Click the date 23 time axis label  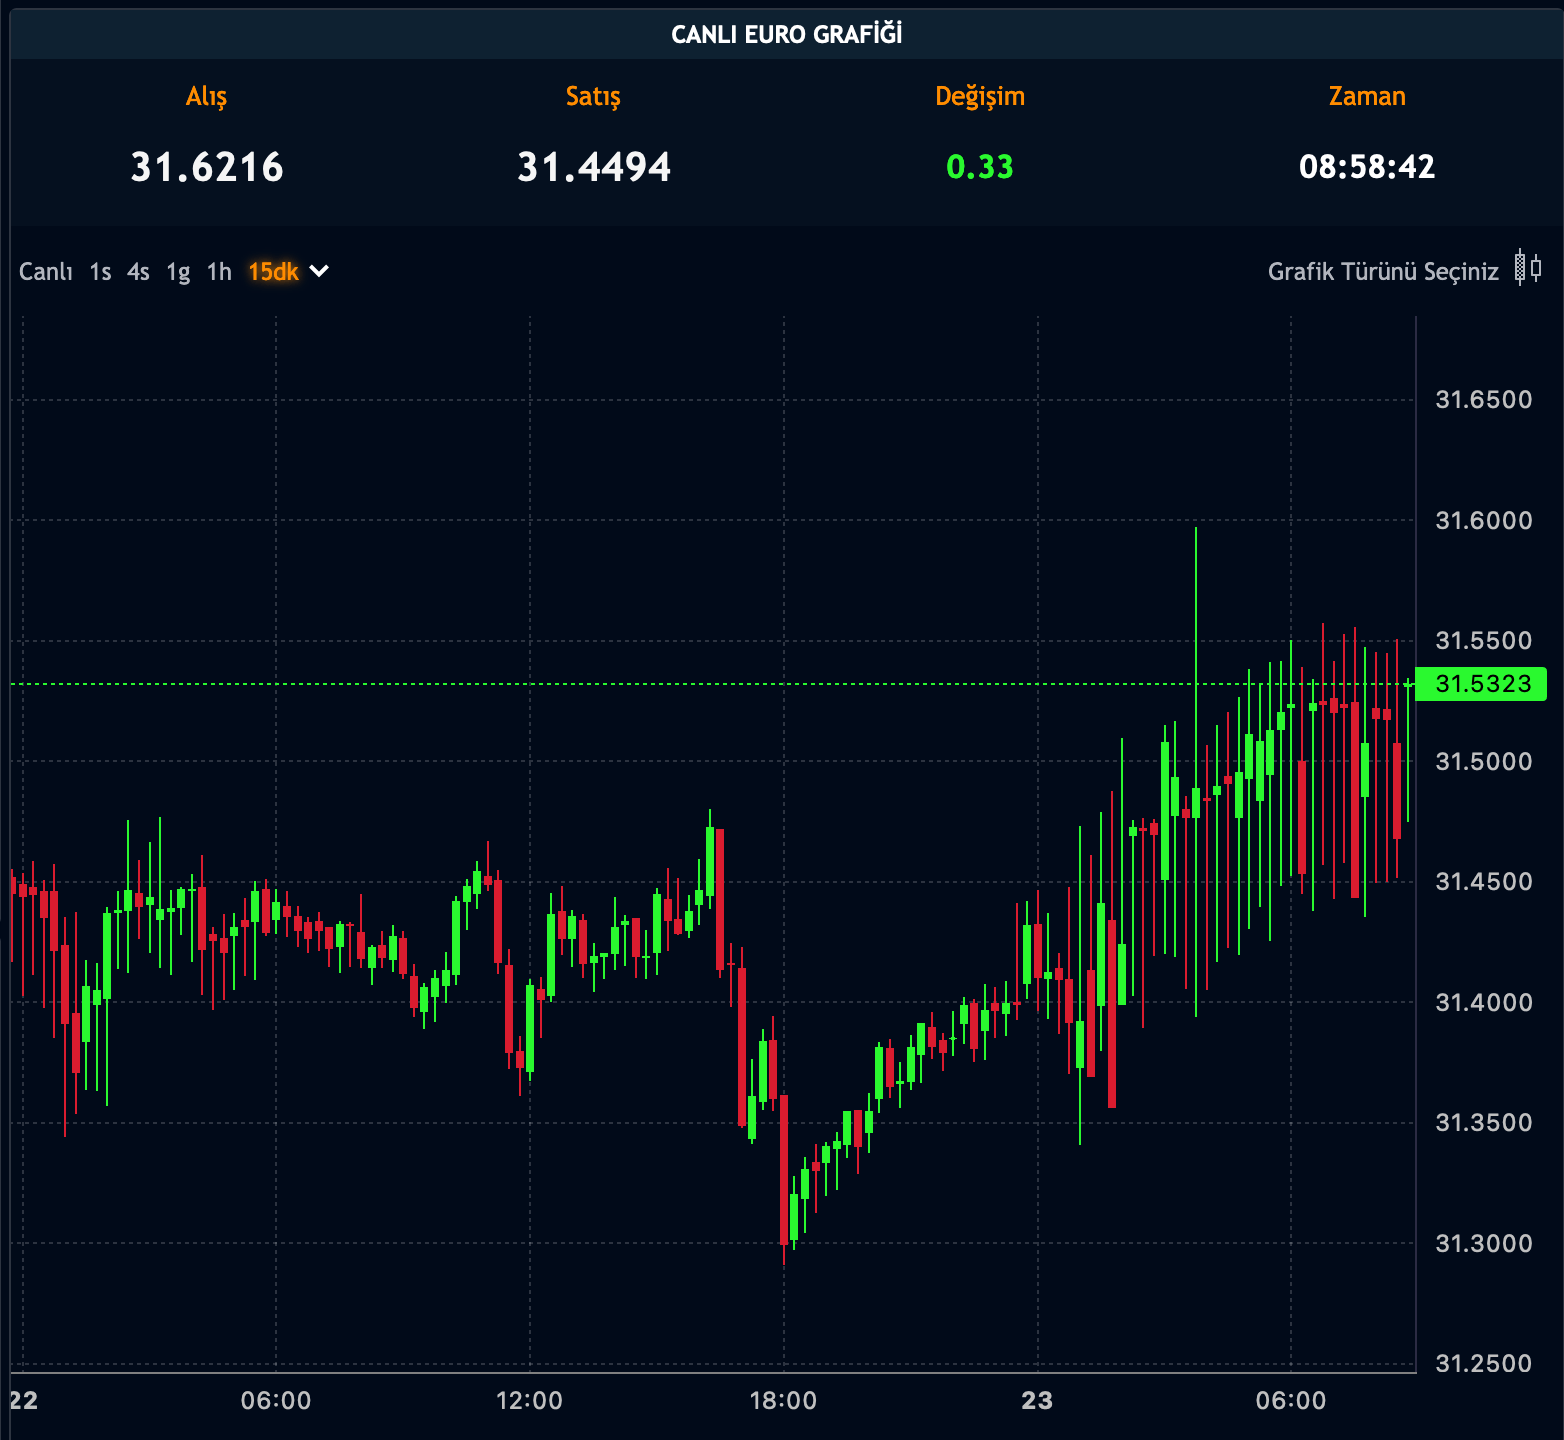click(x=1037, y=1401)
